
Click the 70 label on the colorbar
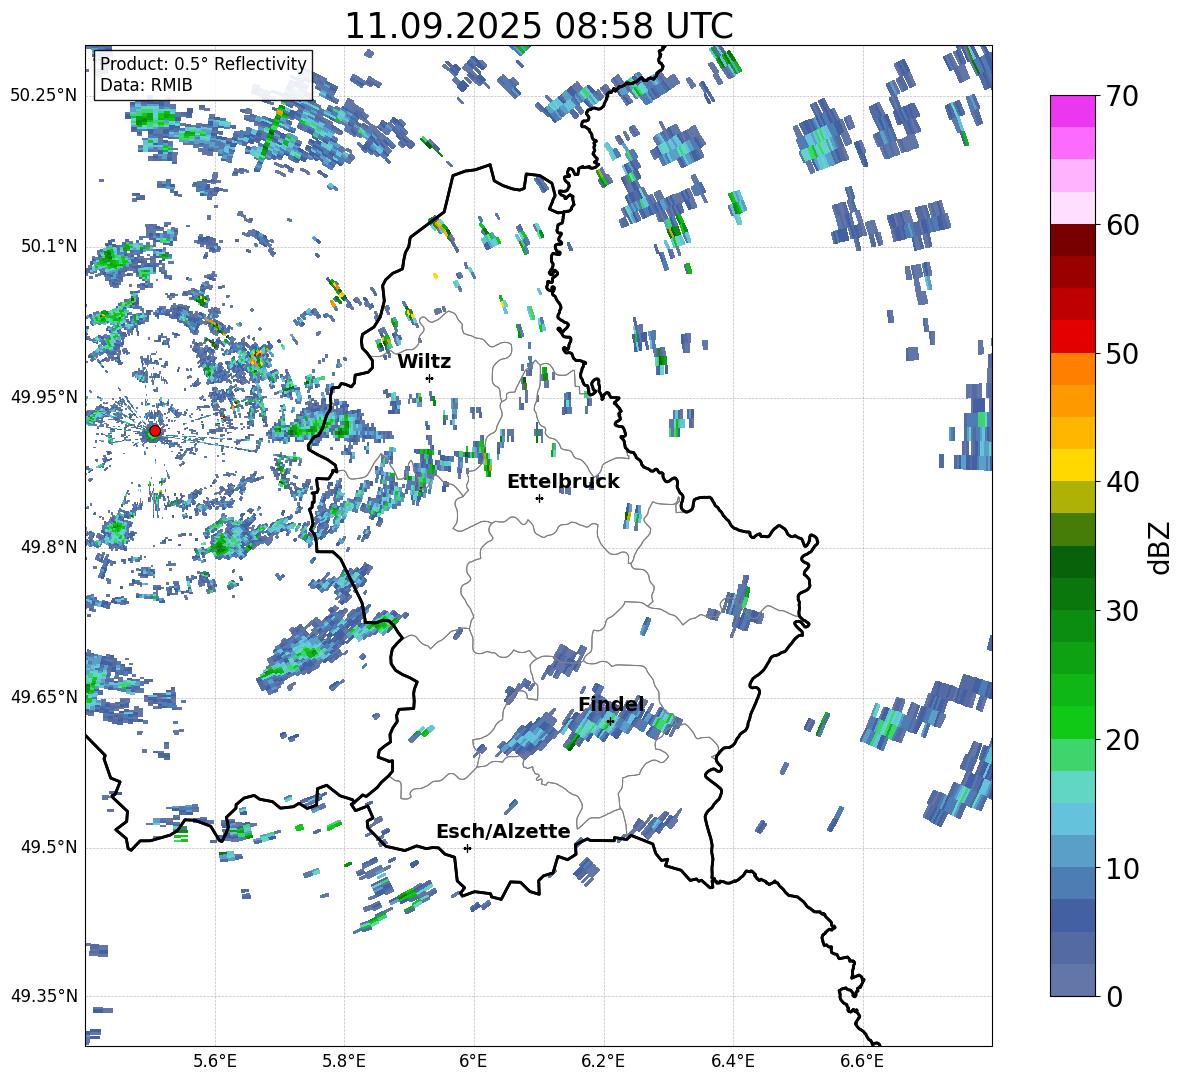[x=1122, y=96]
